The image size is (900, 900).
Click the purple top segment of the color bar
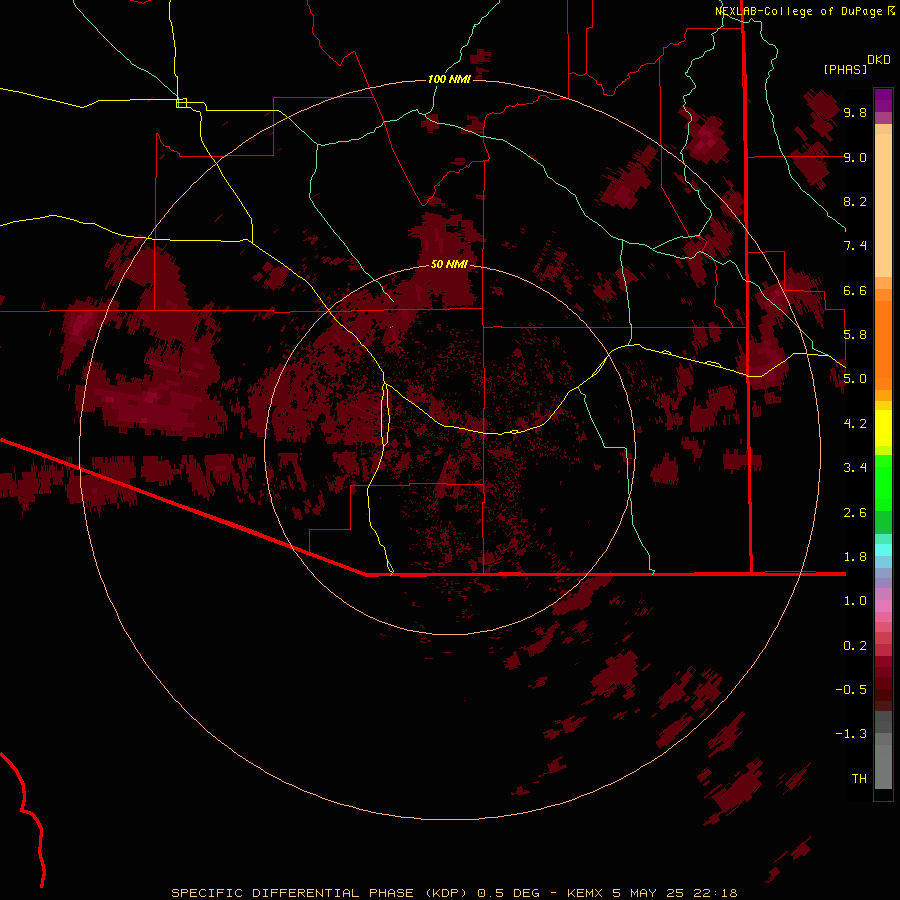tap(883, 100)
